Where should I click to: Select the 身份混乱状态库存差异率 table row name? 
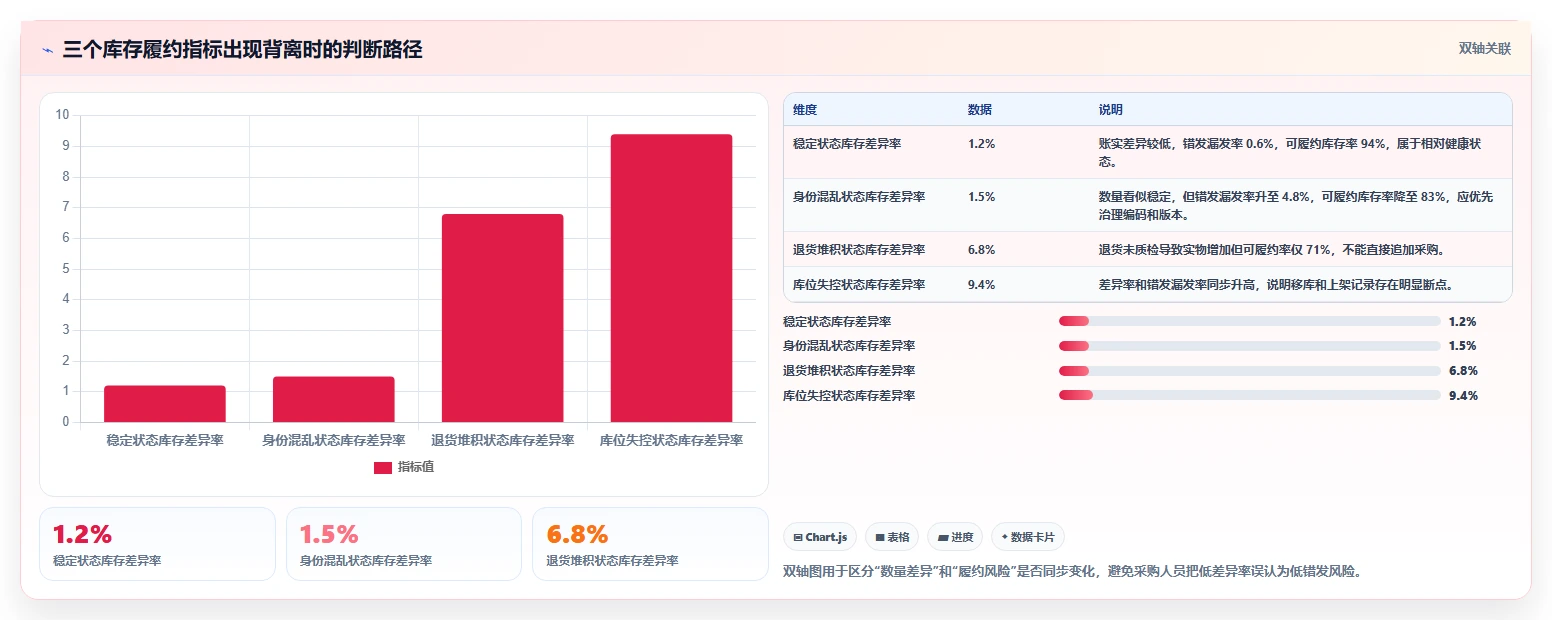pyautogui.click(x=859, y=197)
